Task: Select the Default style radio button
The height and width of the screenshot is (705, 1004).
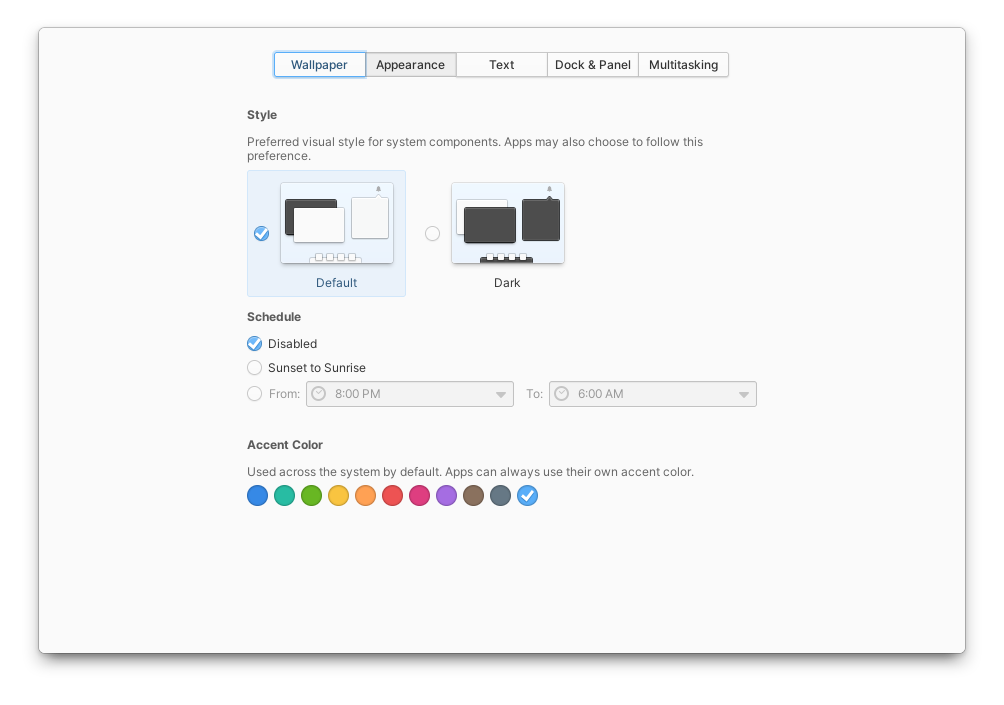Action: (x=261, y=233)
